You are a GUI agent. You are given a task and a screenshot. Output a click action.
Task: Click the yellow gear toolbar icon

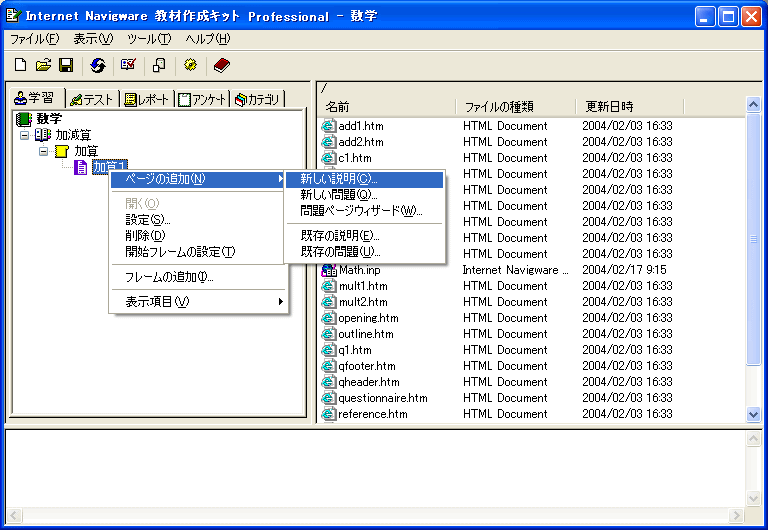tap(190, 65)
